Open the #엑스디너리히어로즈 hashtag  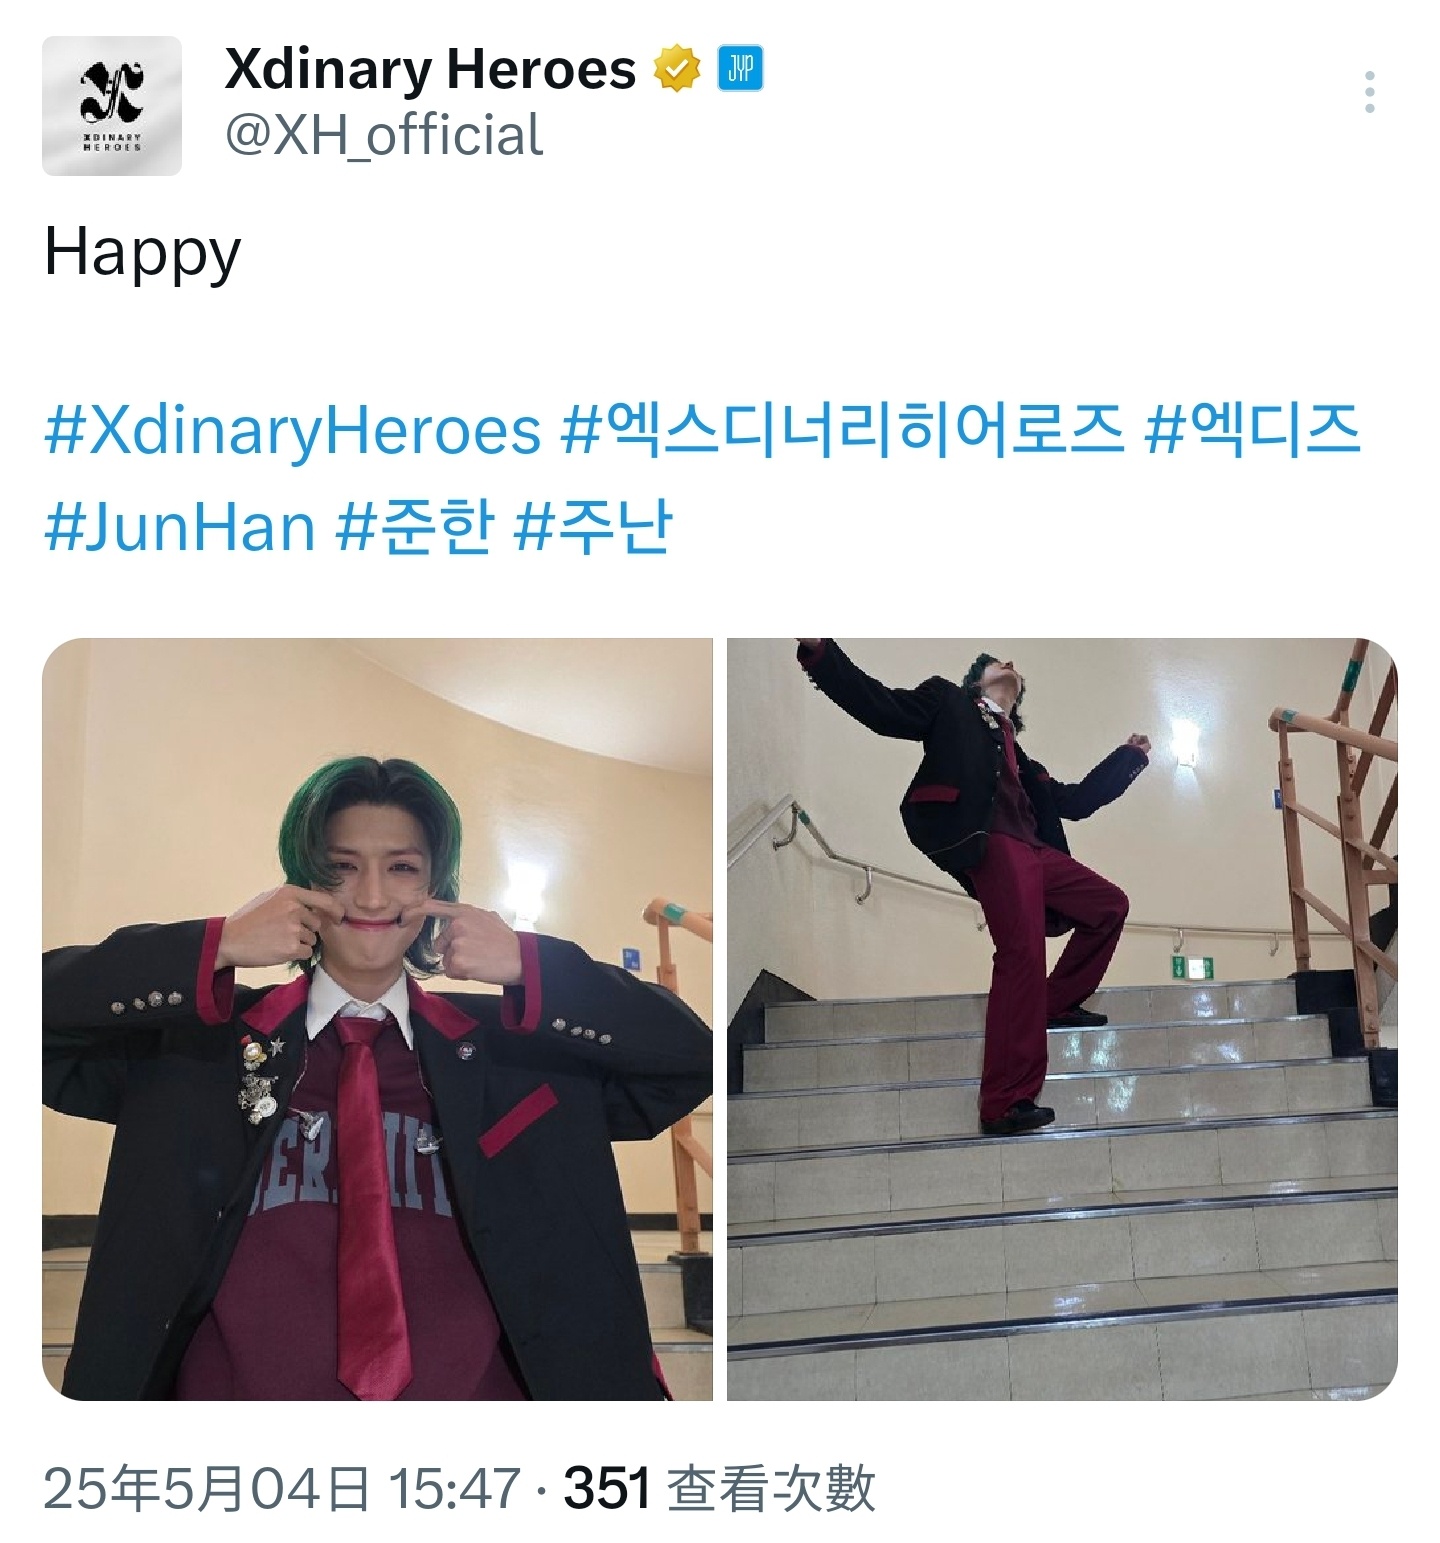[x=841, y=431]
